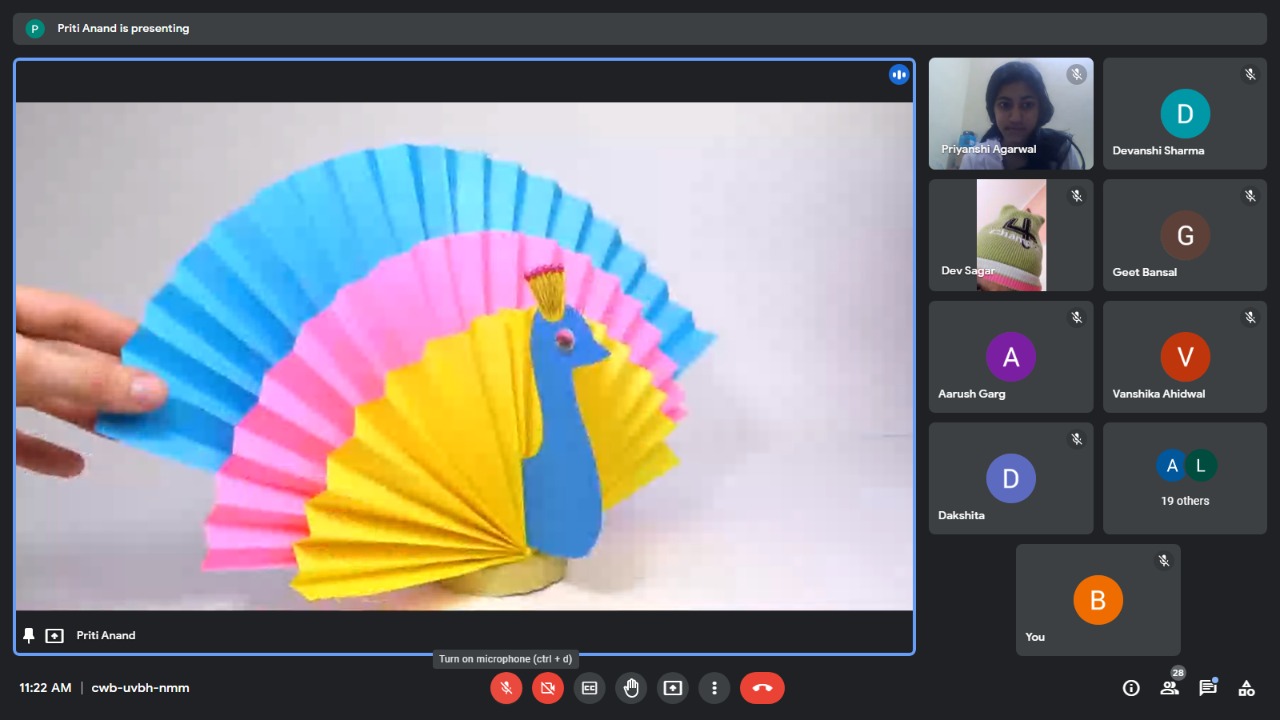Click Aarush Garg's A avatar
The width and height of the screenshot is (1280, 720).
point(1011,357)
